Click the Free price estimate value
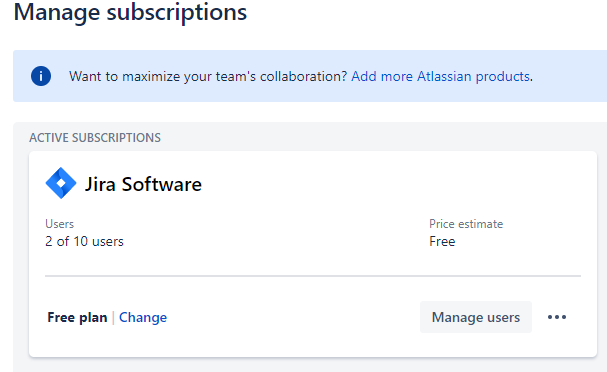The width and height of the screenshot is (607, 372). tap(442, 242)
